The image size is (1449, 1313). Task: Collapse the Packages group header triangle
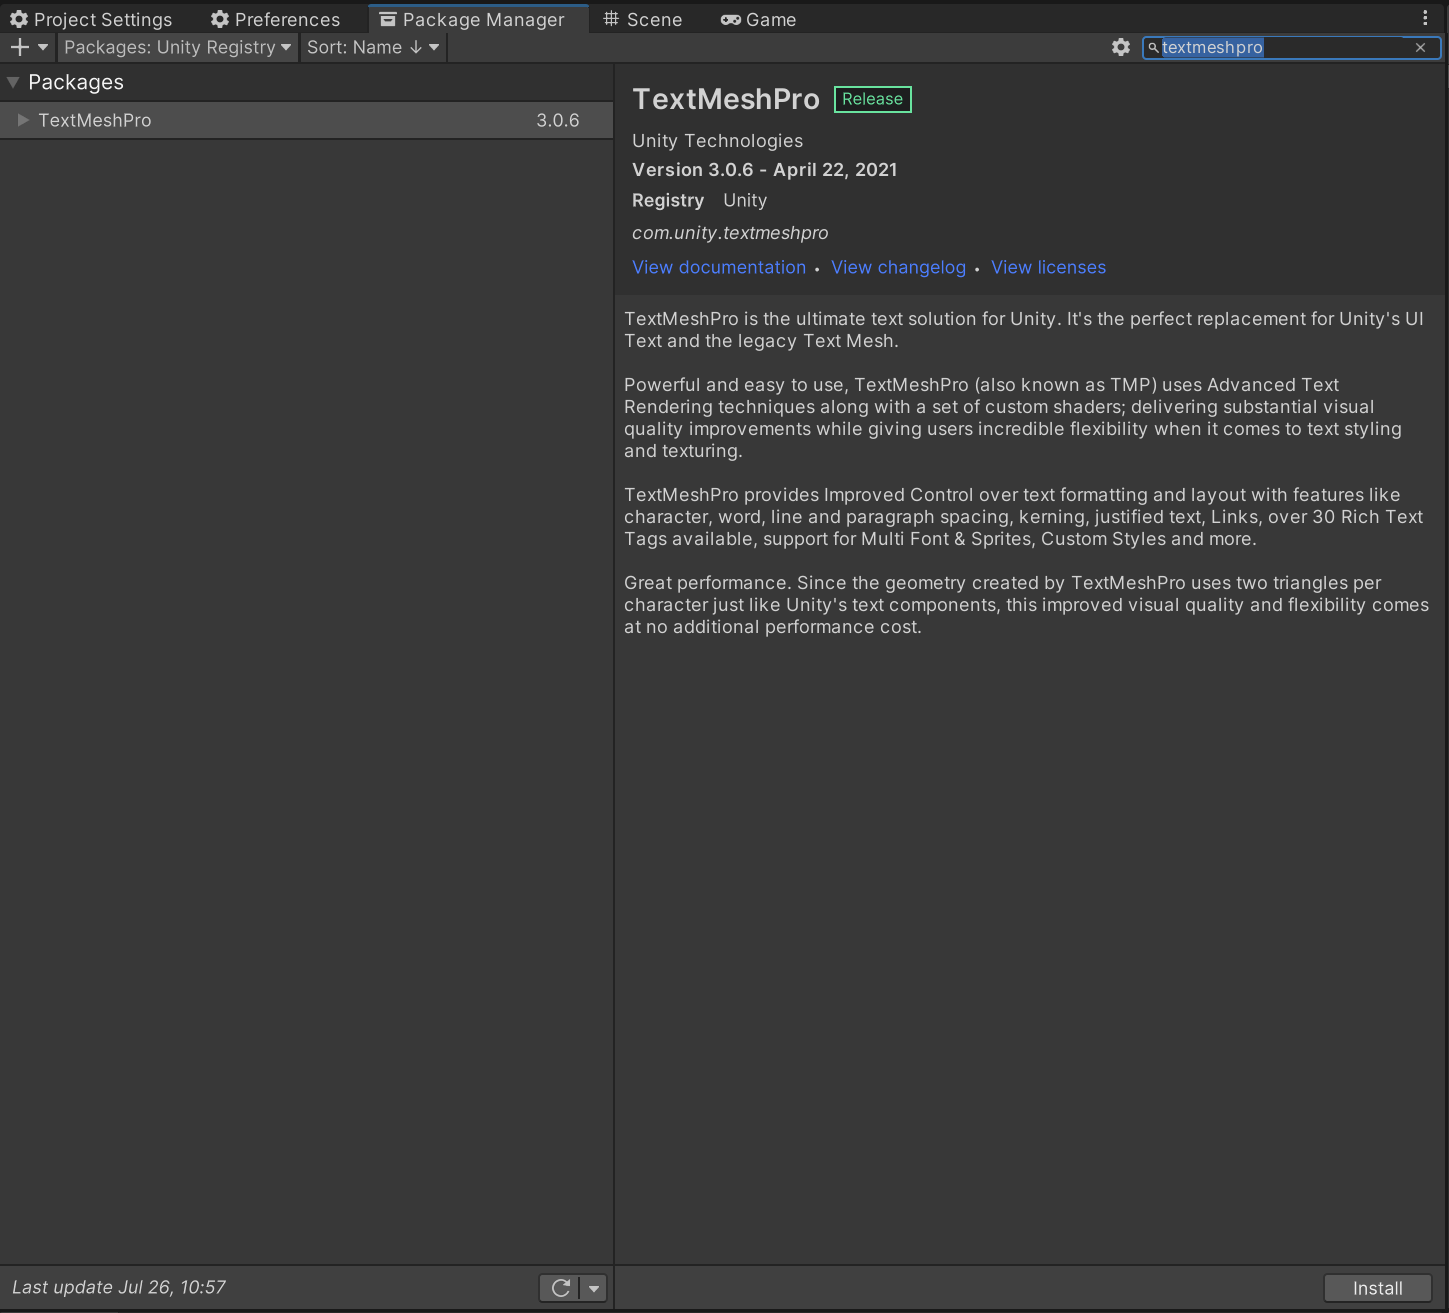[x=13, y=82]
